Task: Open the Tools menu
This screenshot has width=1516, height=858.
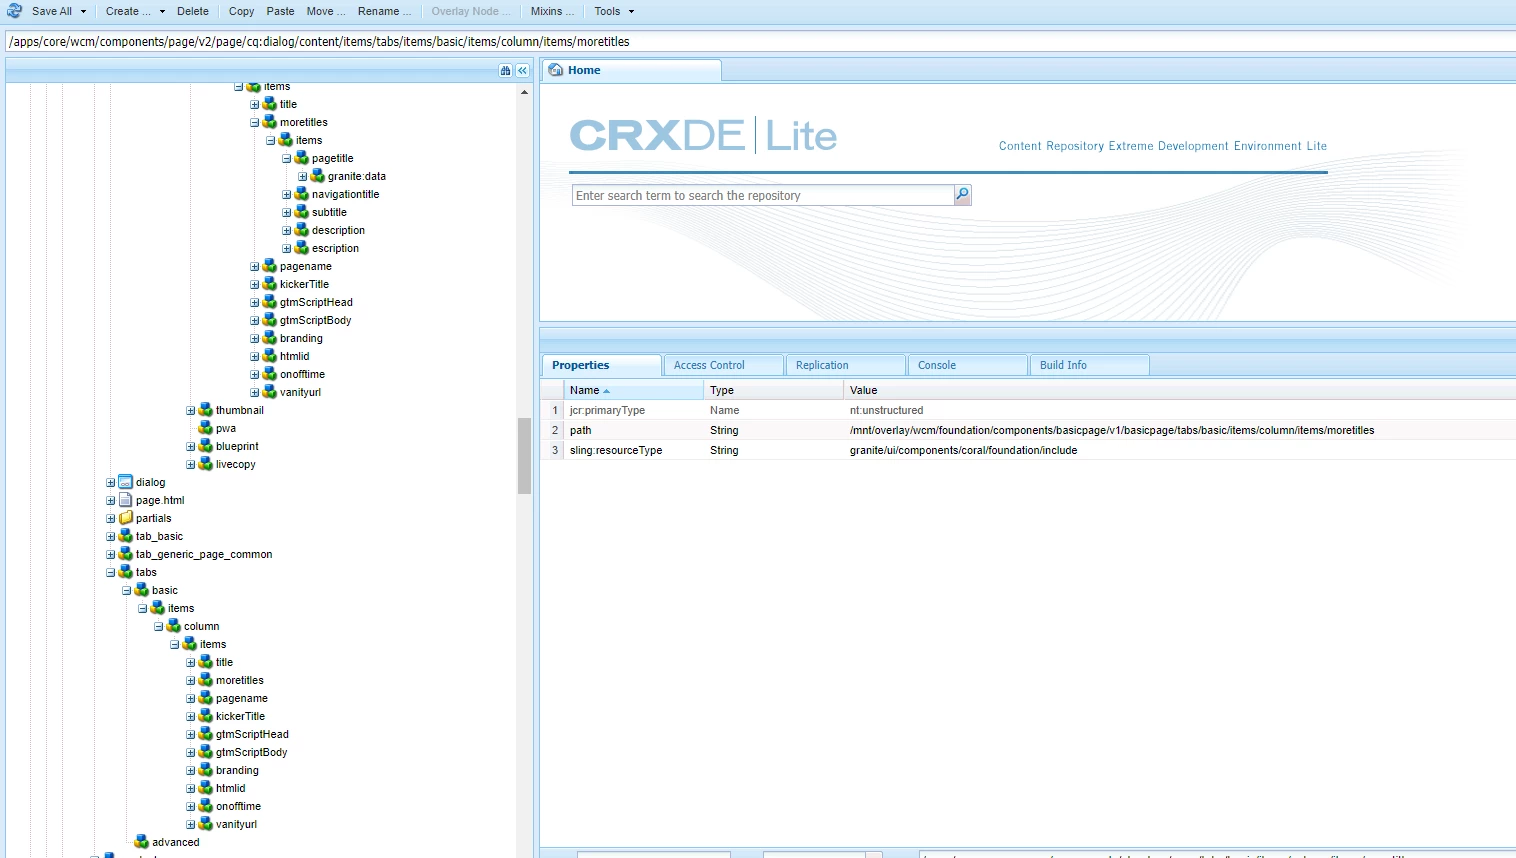Action: [614, 11]
